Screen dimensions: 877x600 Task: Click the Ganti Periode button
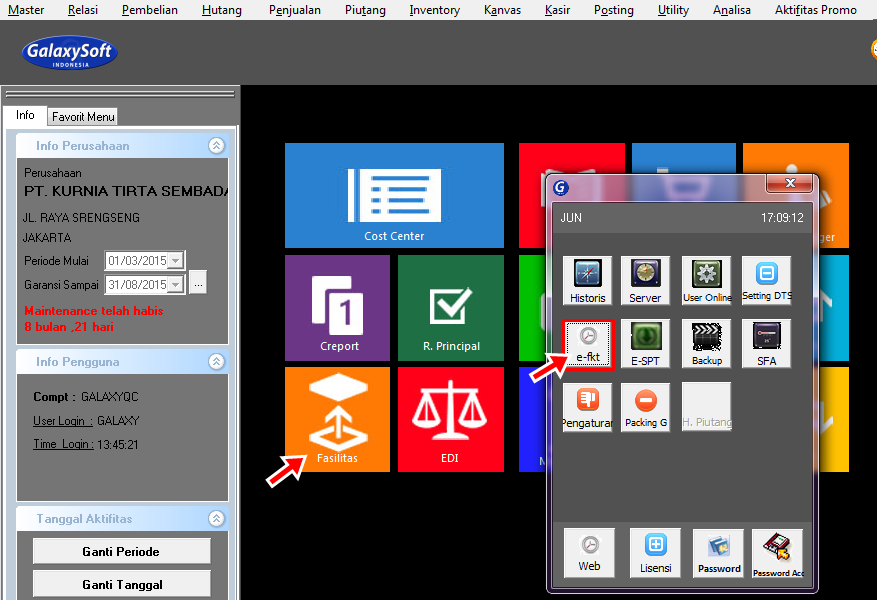click(x=121, y=551)
